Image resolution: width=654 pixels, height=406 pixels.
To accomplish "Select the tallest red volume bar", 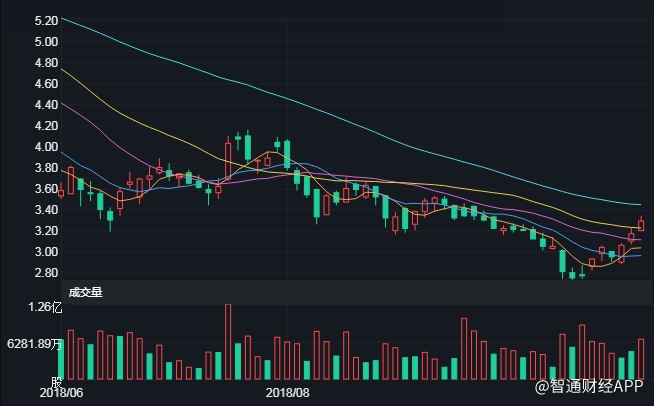I will click(x=228, y=340).
